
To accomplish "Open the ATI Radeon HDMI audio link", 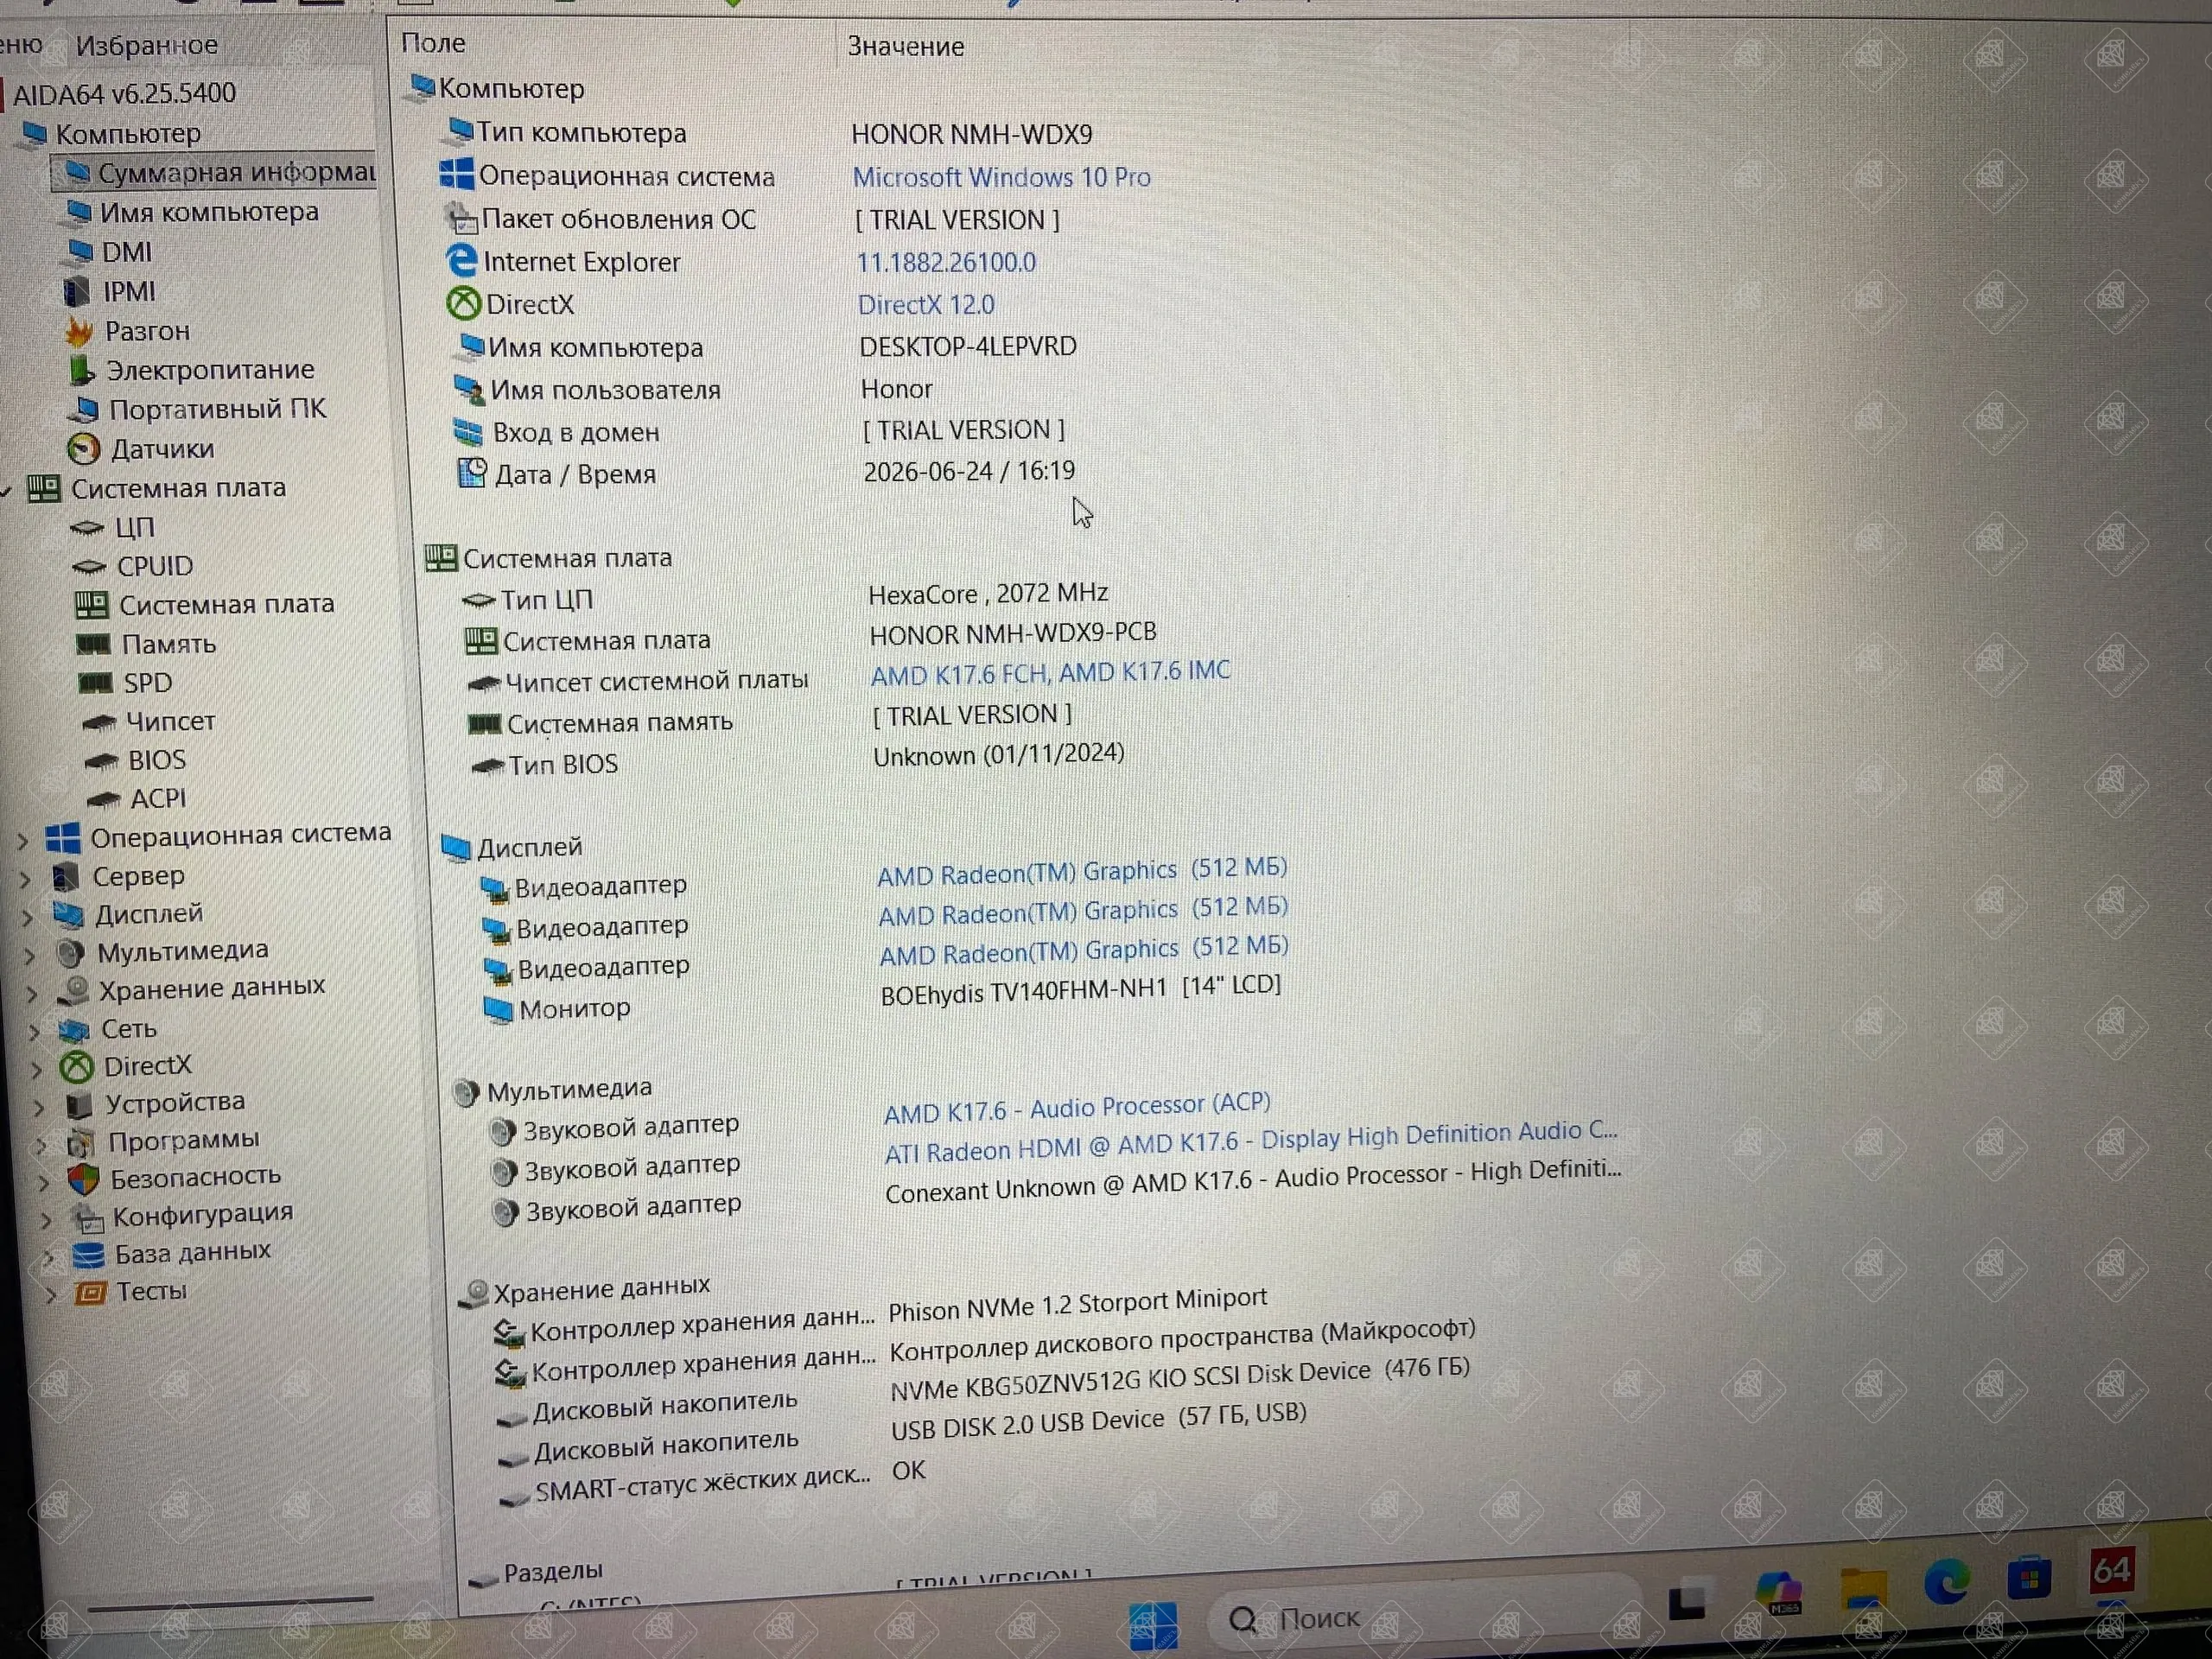I will click(x=1251, y=1142).
